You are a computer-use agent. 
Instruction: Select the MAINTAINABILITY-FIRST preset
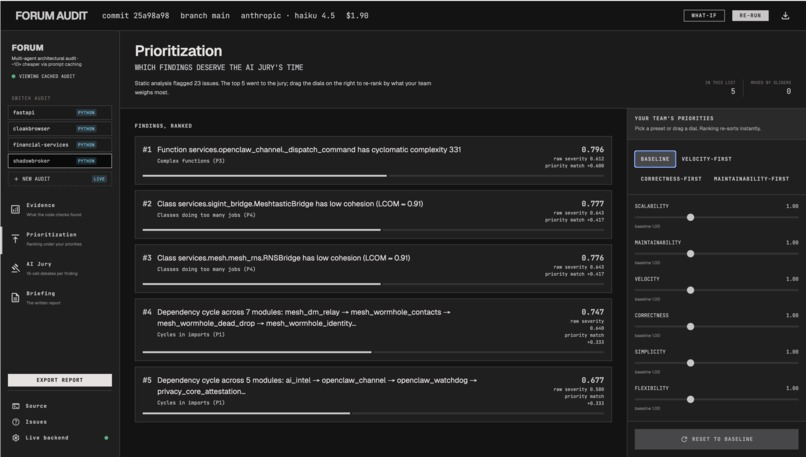pyautogui.click(x=751, y=179)
